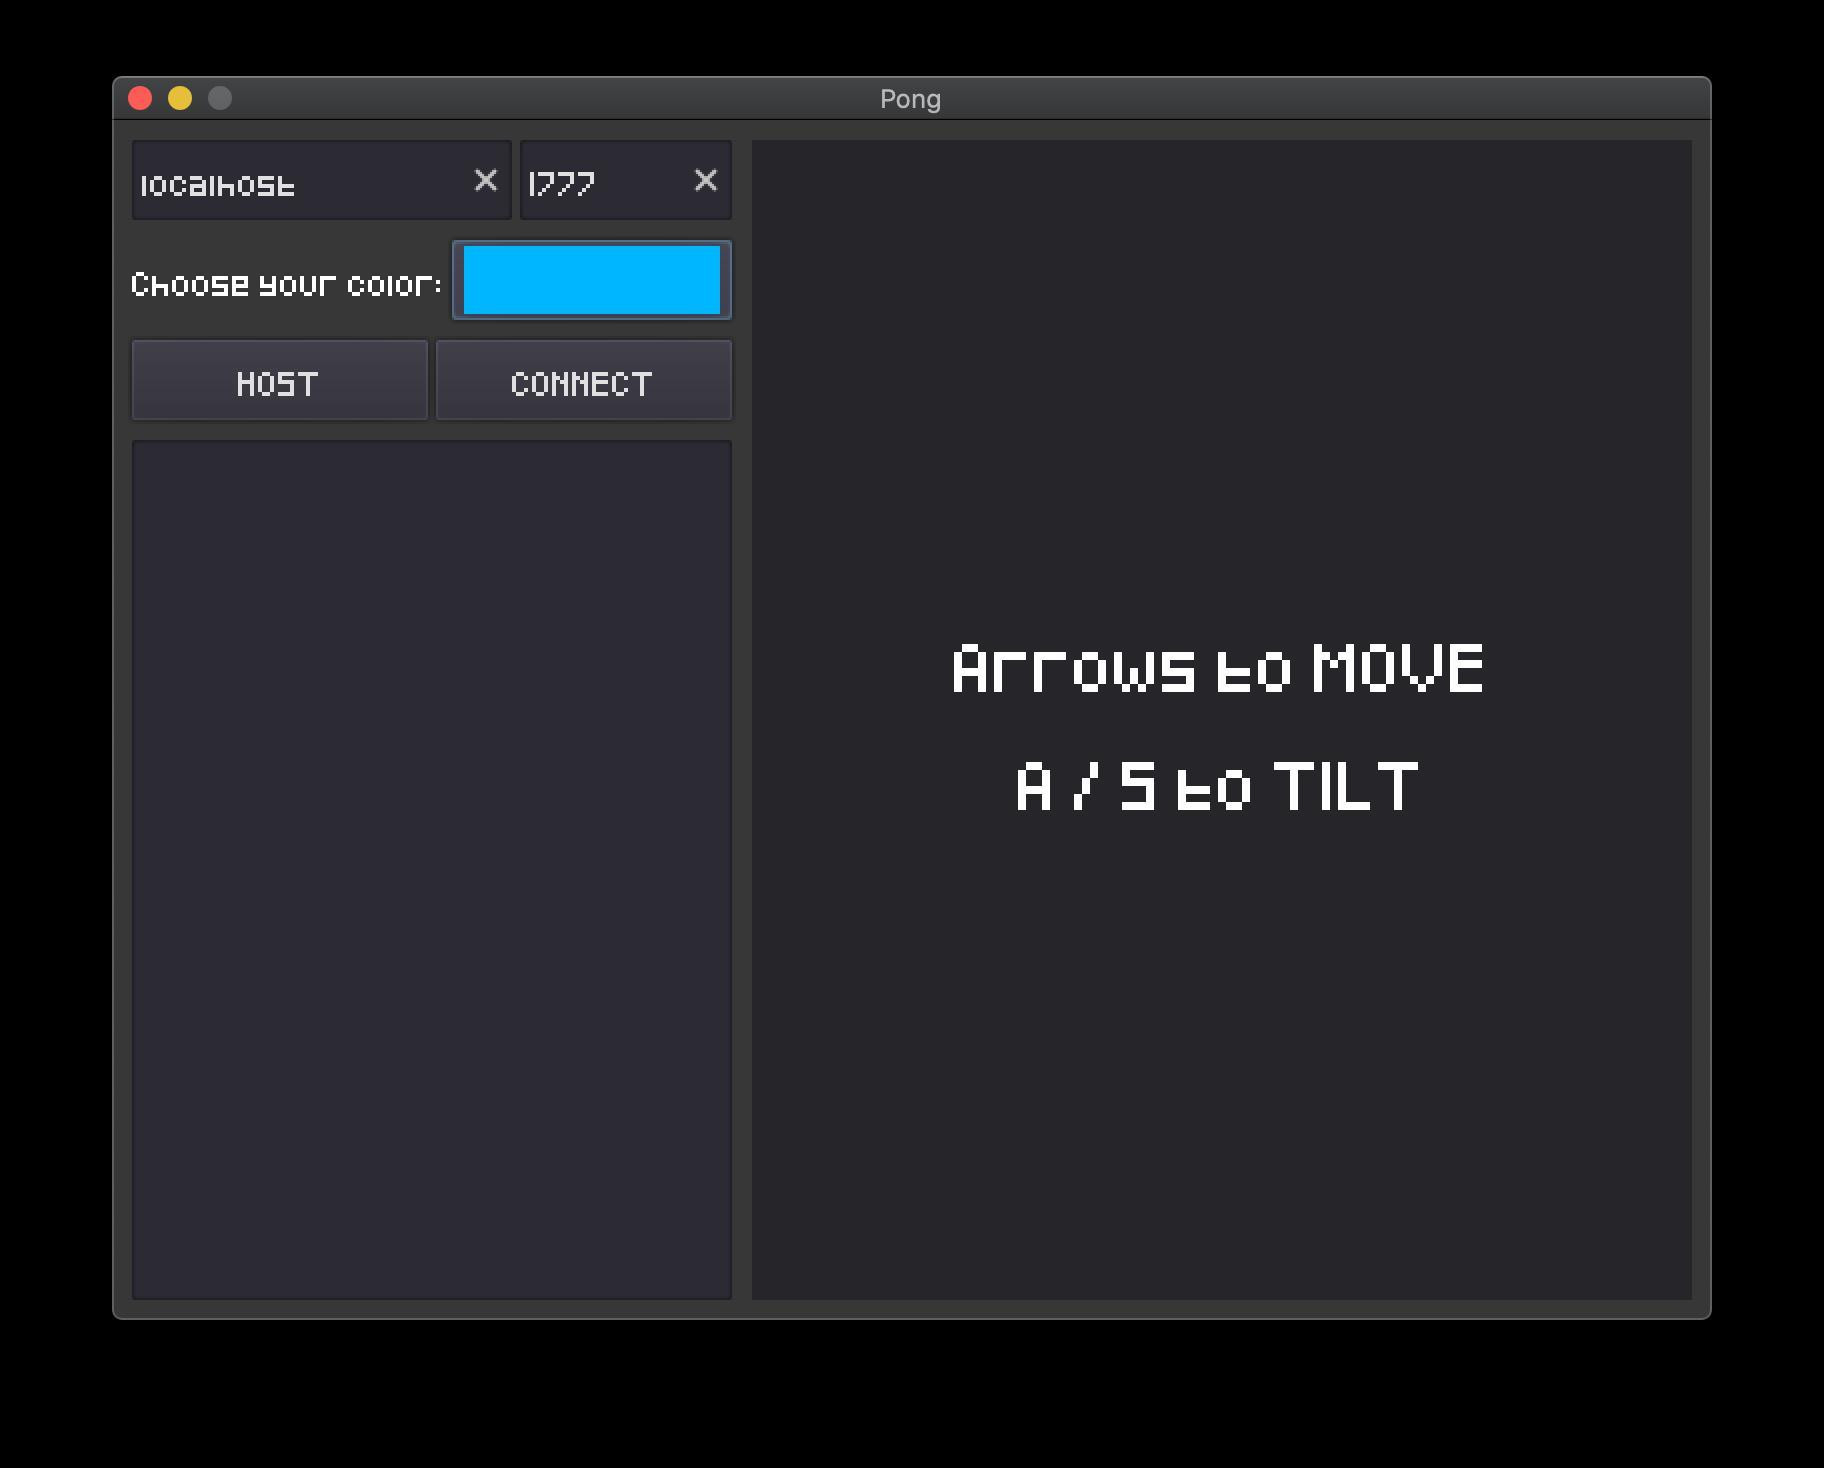This screenshot has width=1824, height=1468.
Task: Click the HOST button
Action: pyautogui.click(x=280, y=381)
